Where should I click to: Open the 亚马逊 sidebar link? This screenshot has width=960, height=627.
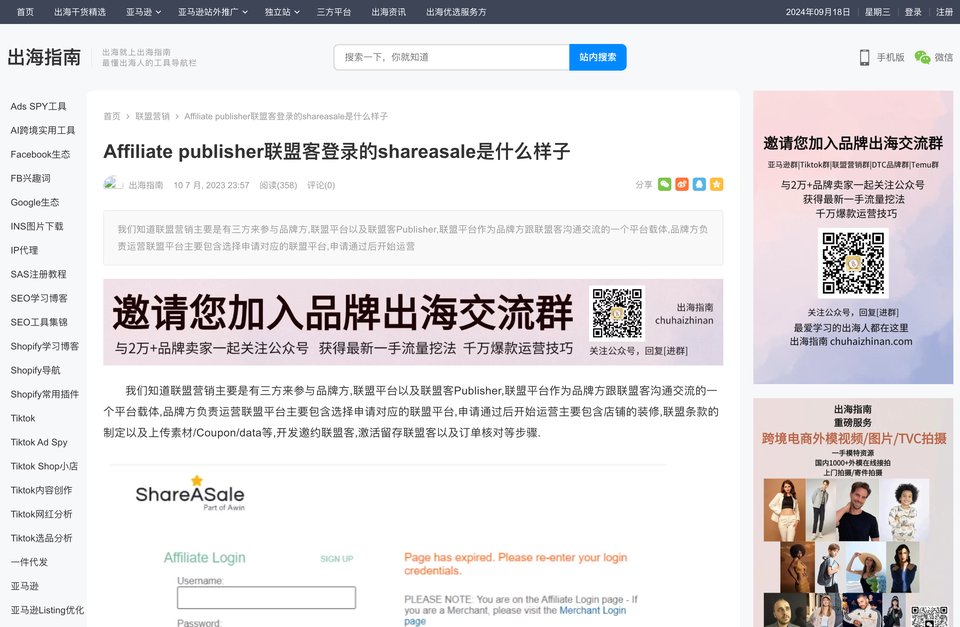point(24,586)
